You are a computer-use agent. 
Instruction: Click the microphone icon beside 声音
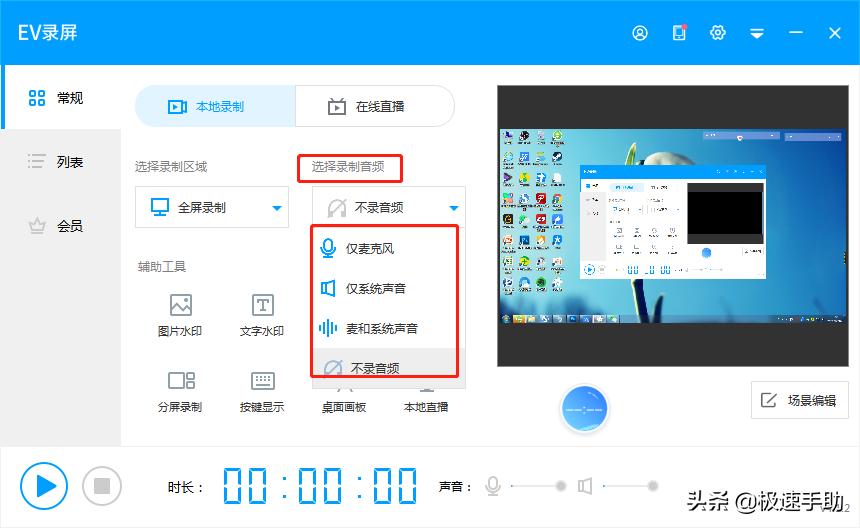point(493,486)
